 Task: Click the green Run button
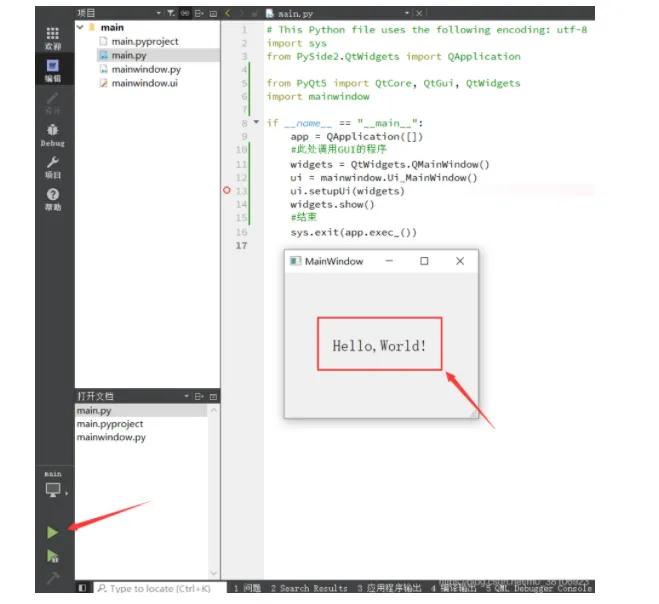click(53, 533)
